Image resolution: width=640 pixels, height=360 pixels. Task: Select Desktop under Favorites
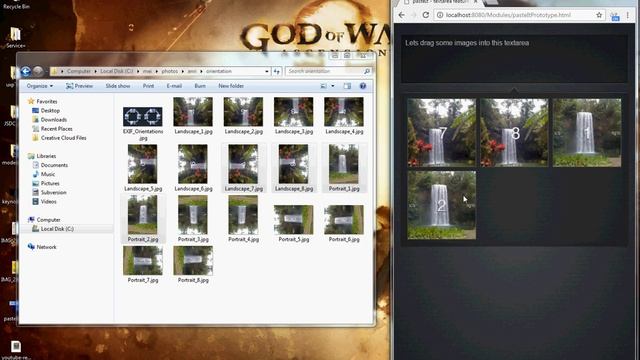pyautogui.click(x=46, y=111)
